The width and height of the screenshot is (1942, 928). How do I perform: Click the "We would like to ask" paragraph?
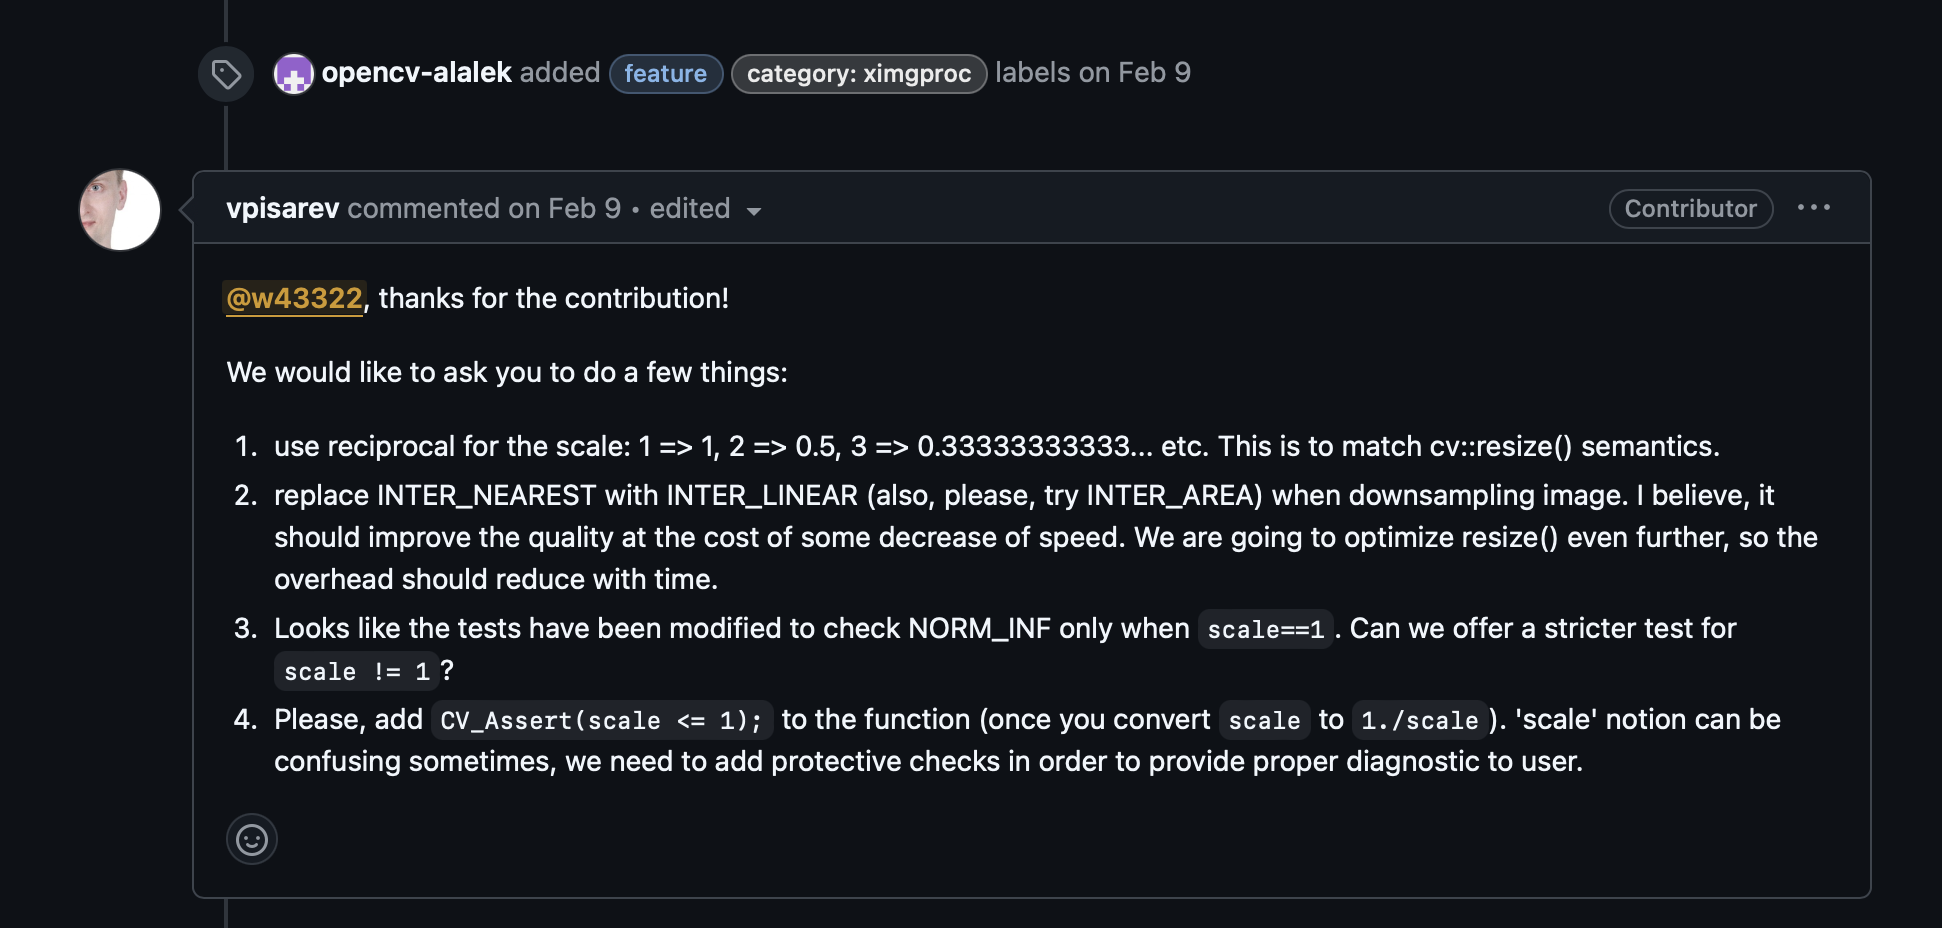(x=507, y=372)
